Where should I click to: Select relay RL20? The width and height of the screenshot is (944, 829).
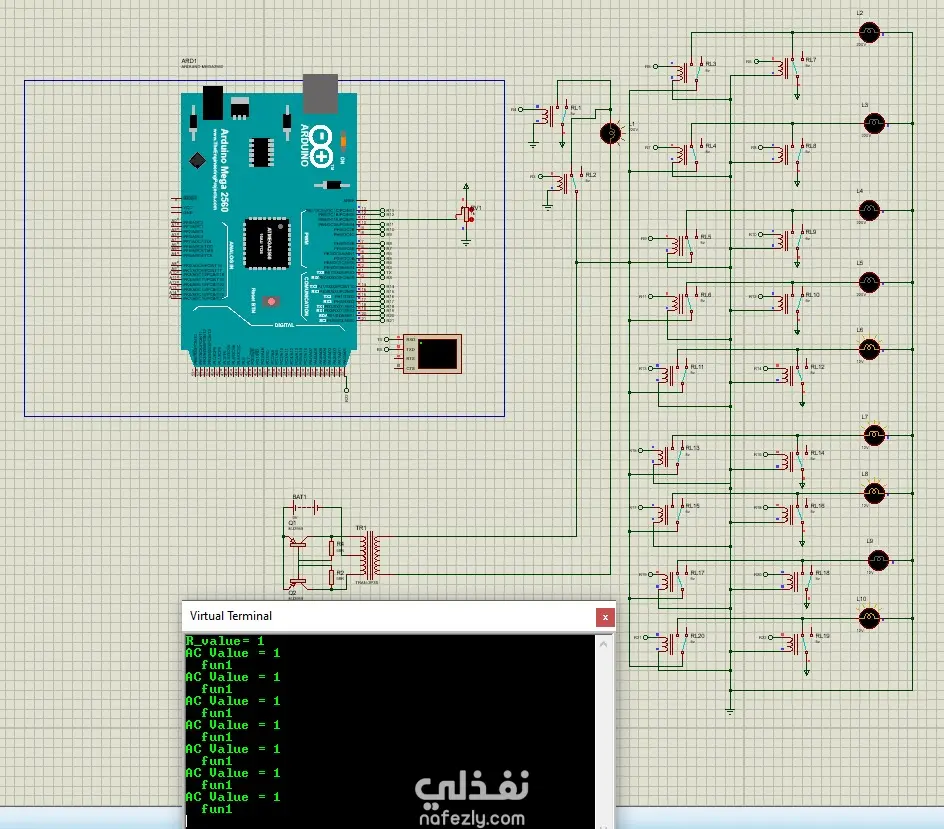tap(674, 644)
